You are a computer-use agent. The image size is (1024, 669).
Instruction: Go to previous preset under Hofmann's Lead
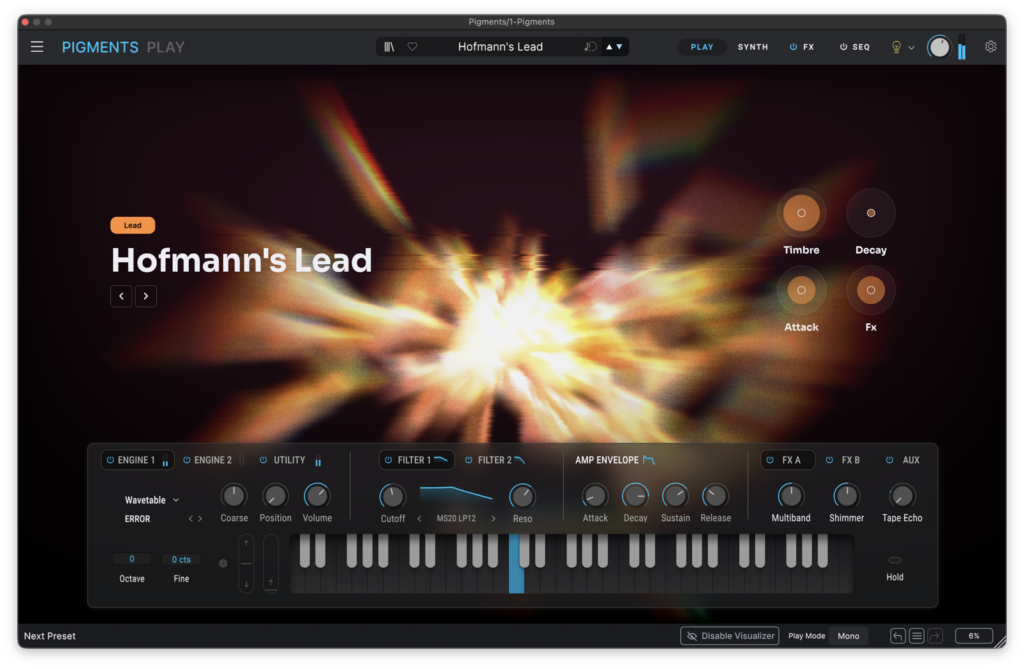coord(121,296)
